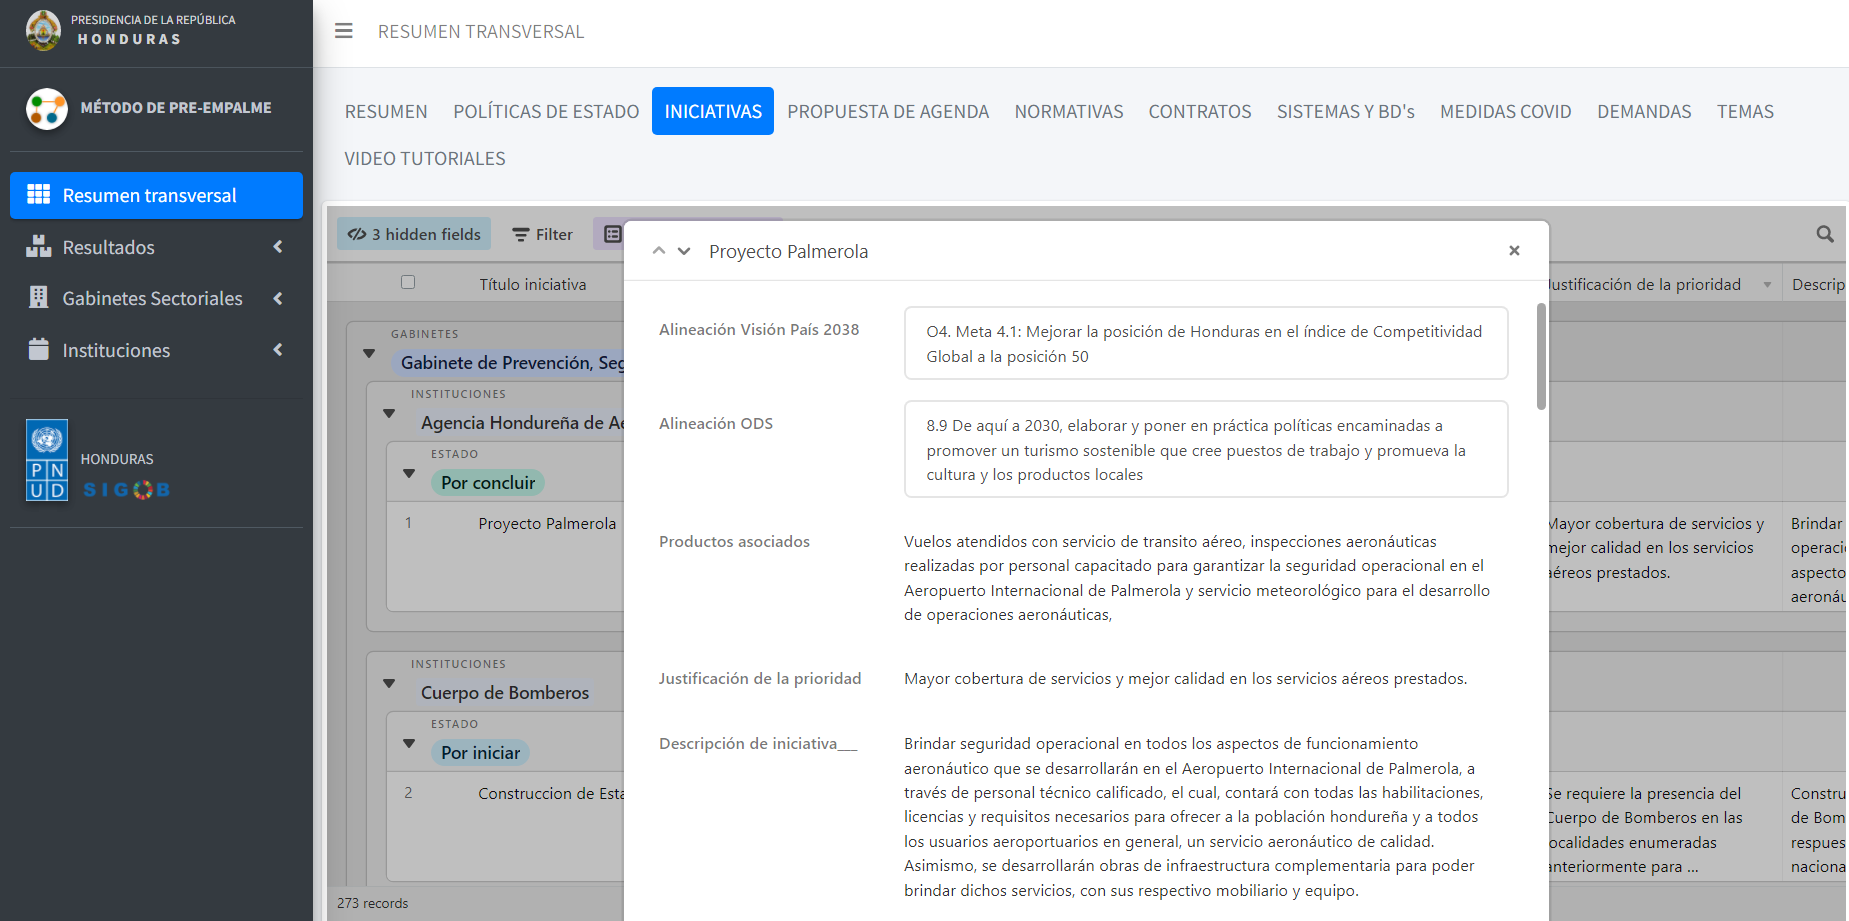Collapse the Gabinete de Prevención group

click(369, 353)
